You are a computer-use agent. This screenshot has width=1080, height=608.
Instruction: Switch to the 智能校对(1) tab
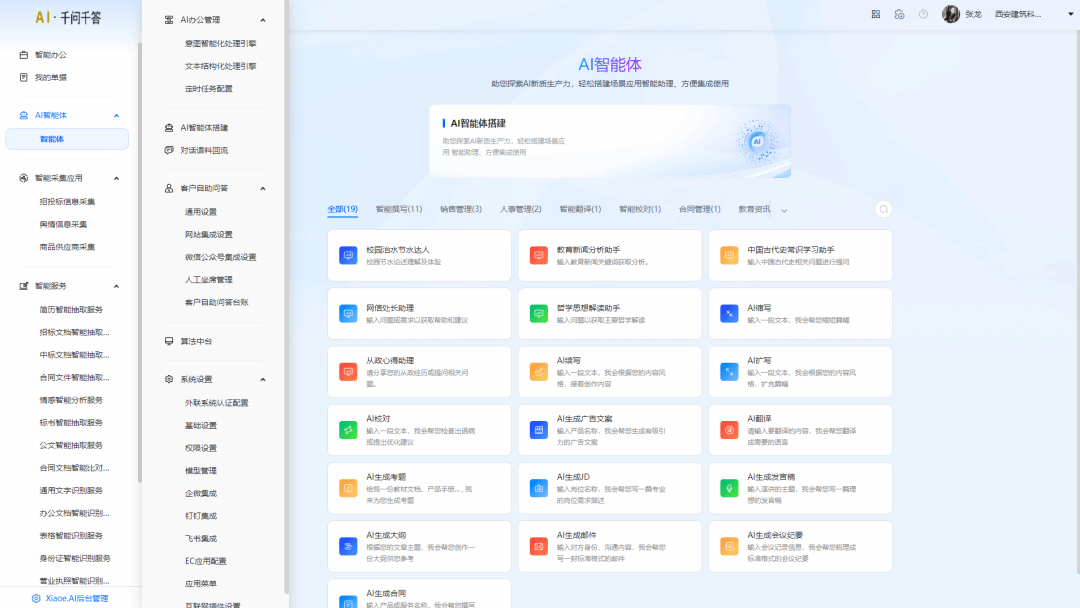[x=640, y=209]
